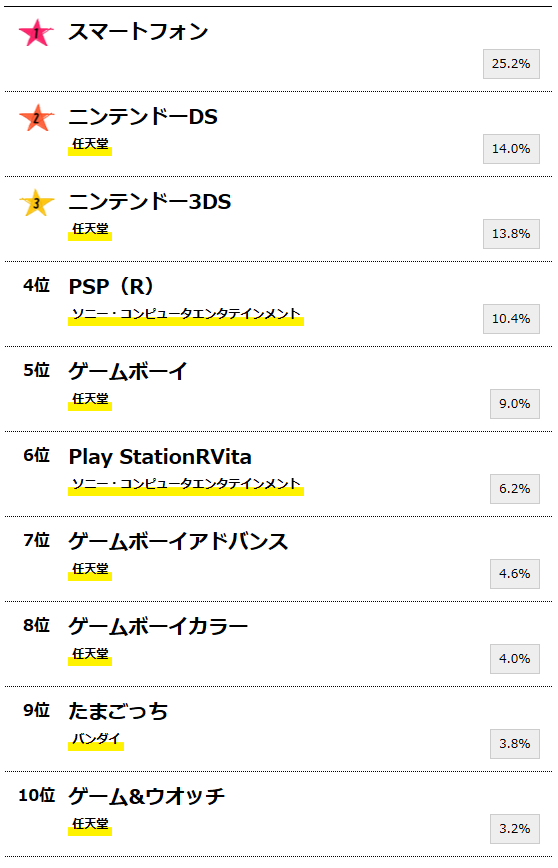Image resolution: width=558 pixels, height=868 pixels.
Task: Click the pink first-place star icon
Action: tap(37, 33)
